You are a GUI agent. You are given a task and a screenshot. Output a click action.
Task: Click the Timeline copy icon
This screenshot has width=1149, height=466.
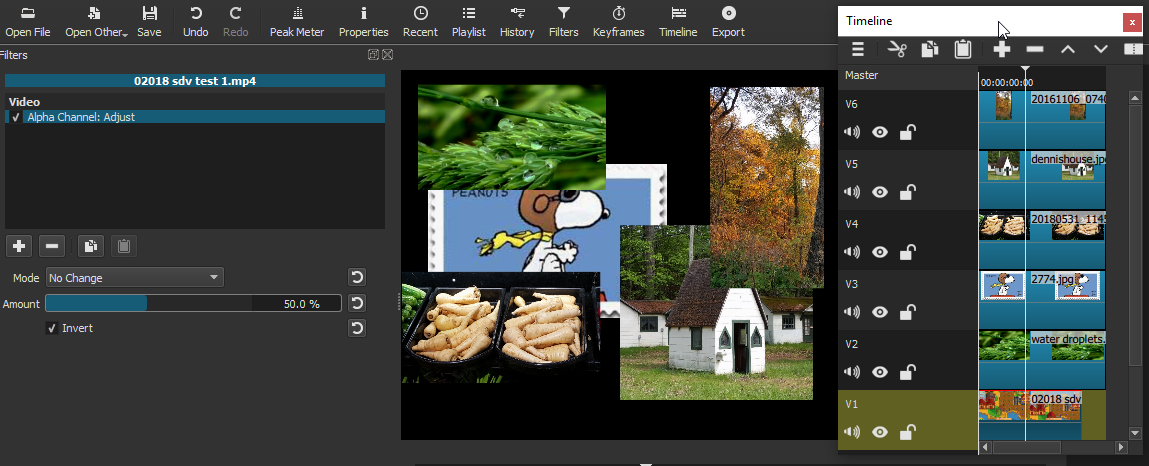[x=930, y=49]
